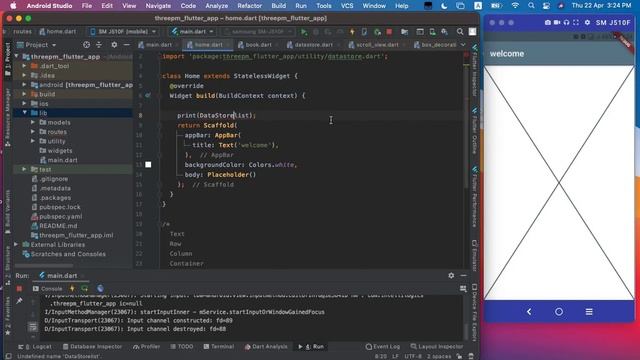
Task: Open macOS Spotlight search in menu bar
Action: coord(531,6)
